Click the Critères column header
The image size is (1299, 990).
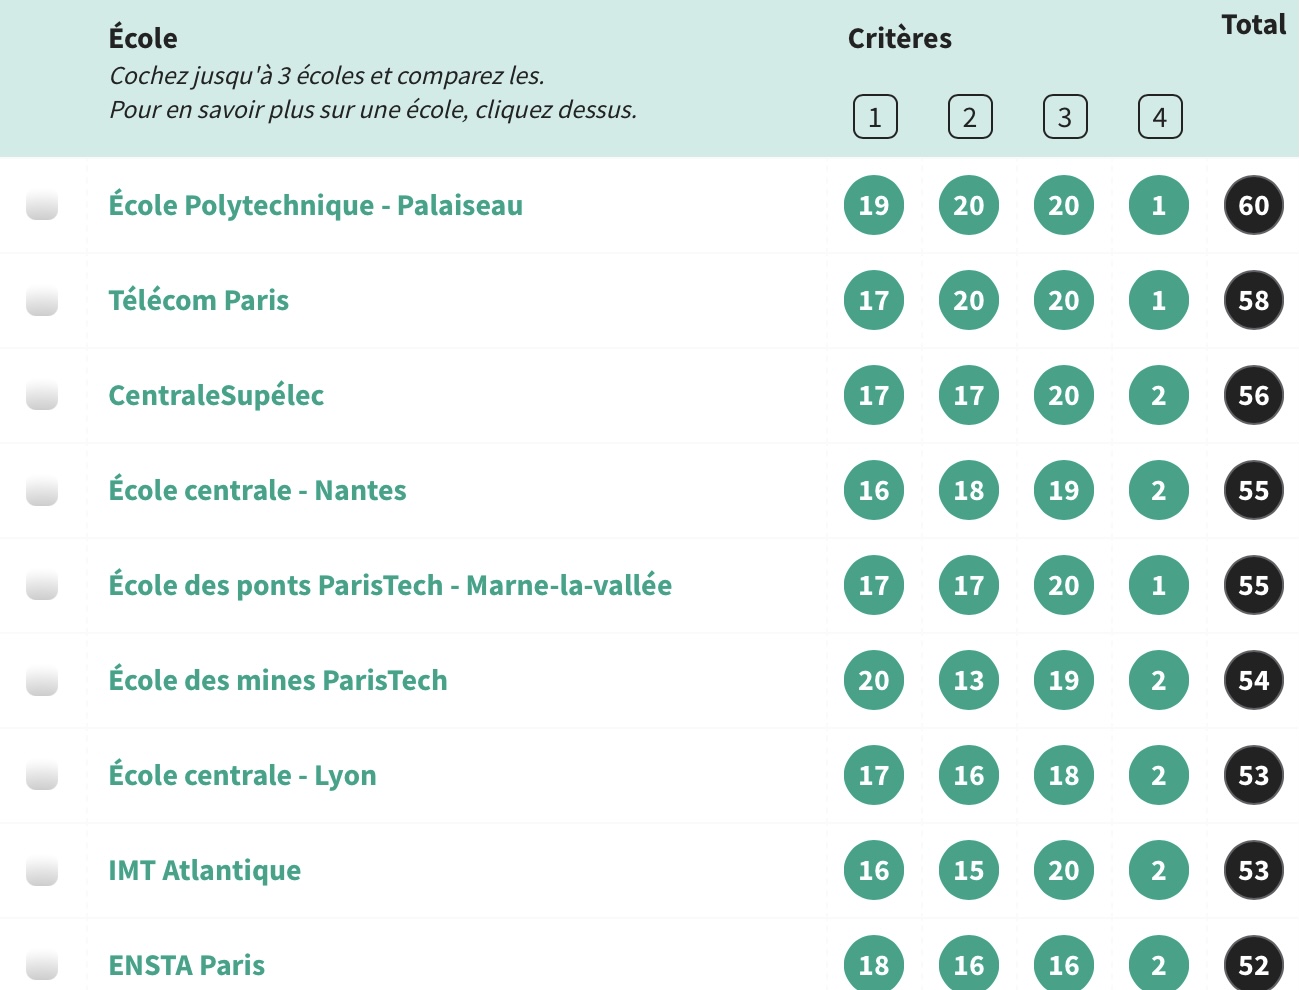[x=899, y=38]
